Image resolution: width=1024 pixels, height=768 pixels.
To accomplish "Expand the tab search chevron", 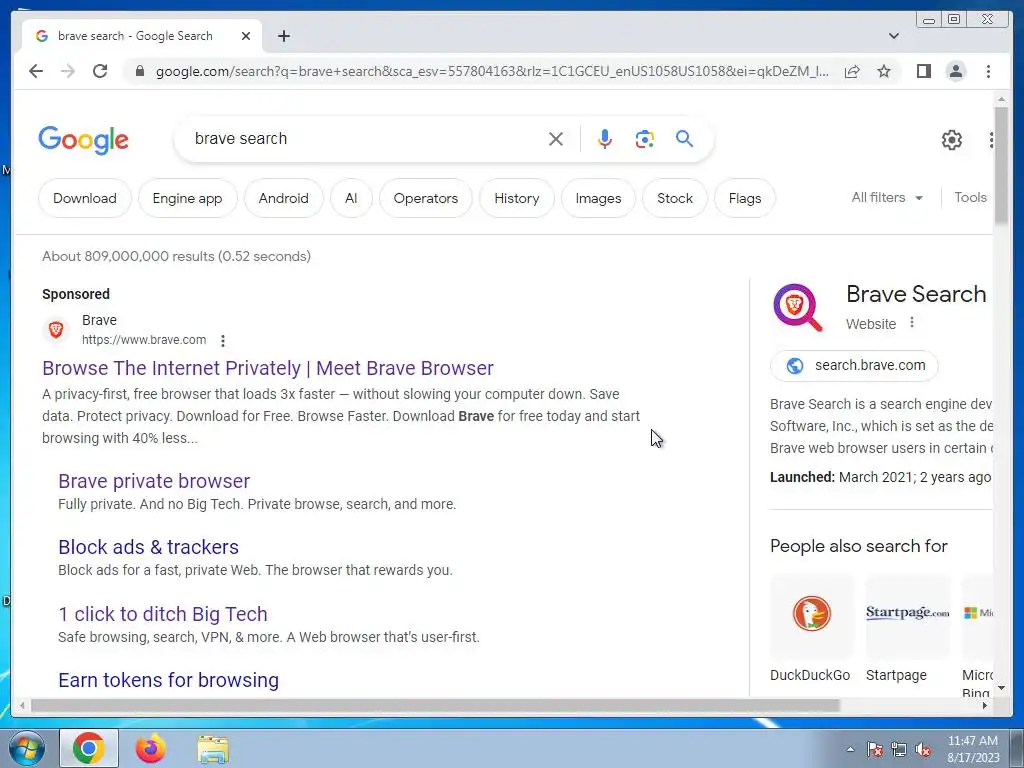I will (x=894, y=36).
